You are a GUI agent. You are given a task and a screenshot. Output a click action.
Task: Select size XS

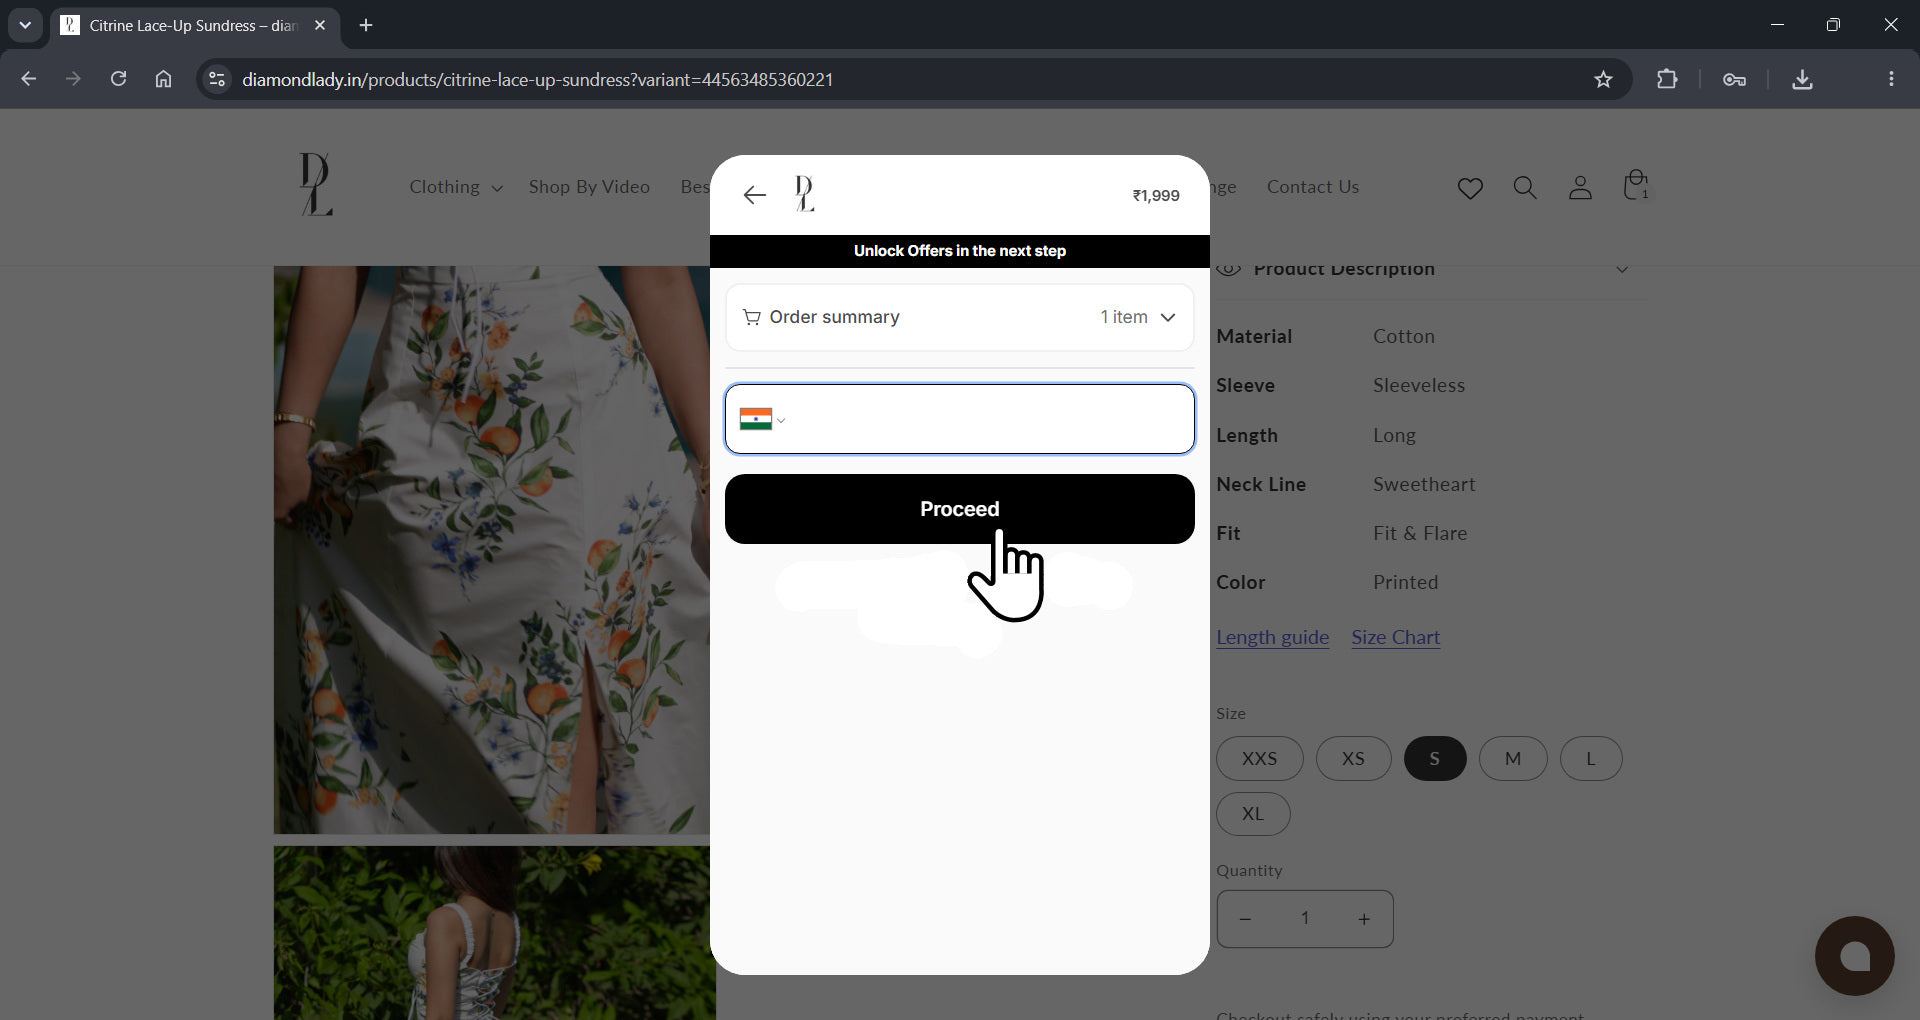1353,759
